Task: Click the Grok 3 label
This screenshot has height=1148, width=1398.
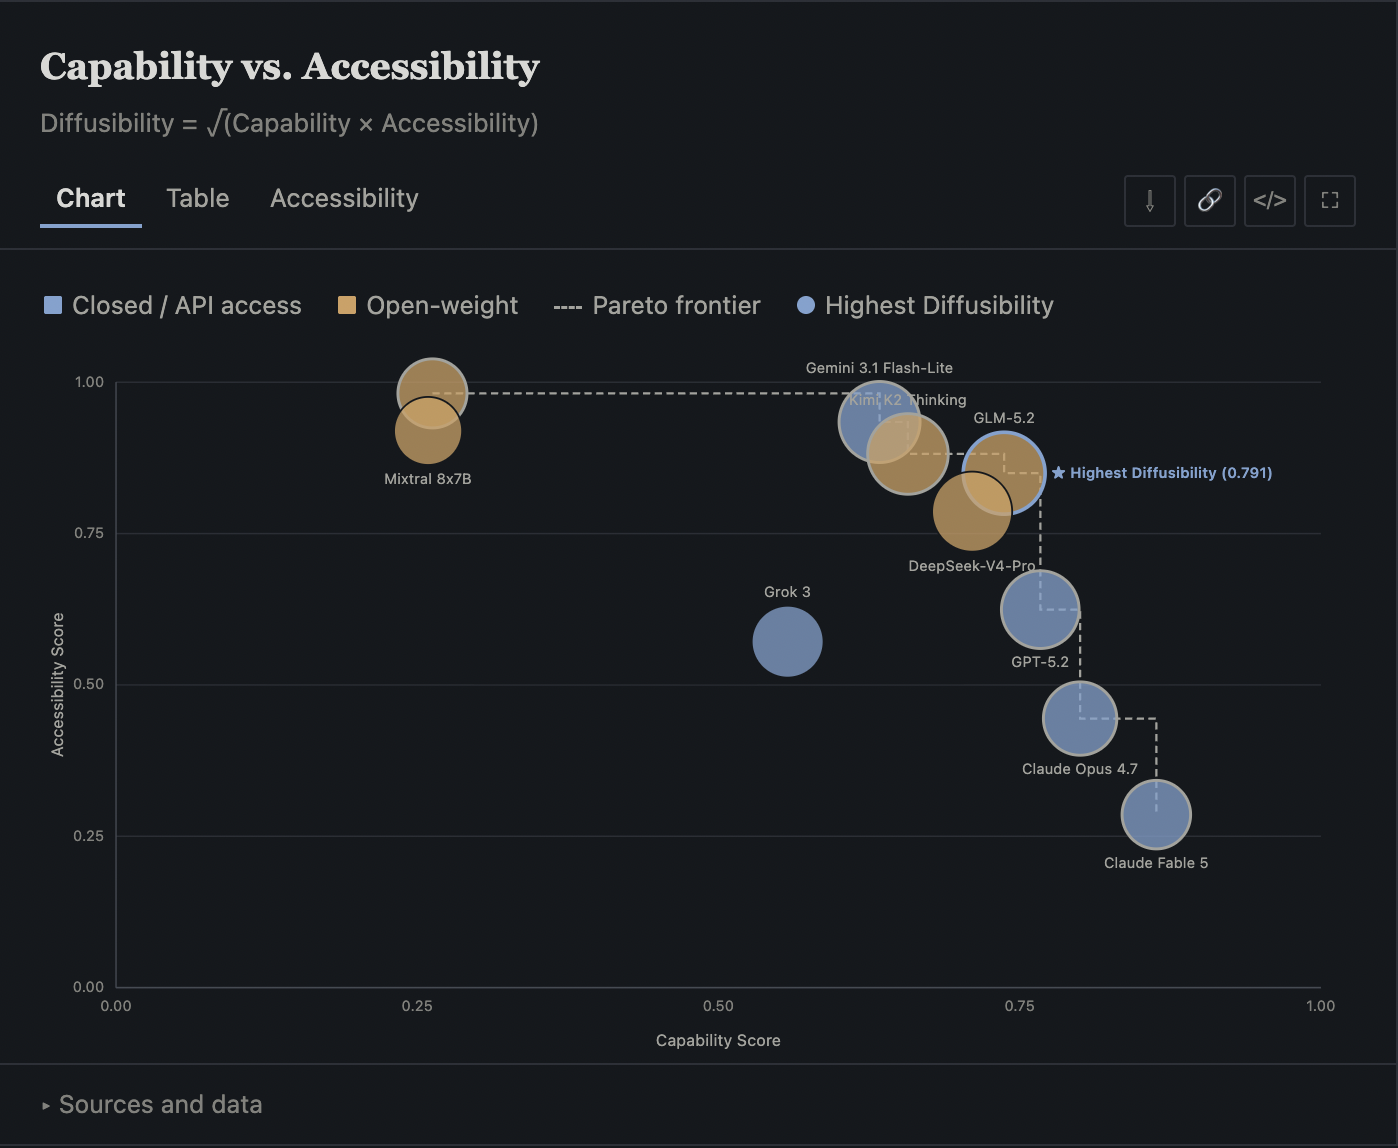Action: (787, 592)
